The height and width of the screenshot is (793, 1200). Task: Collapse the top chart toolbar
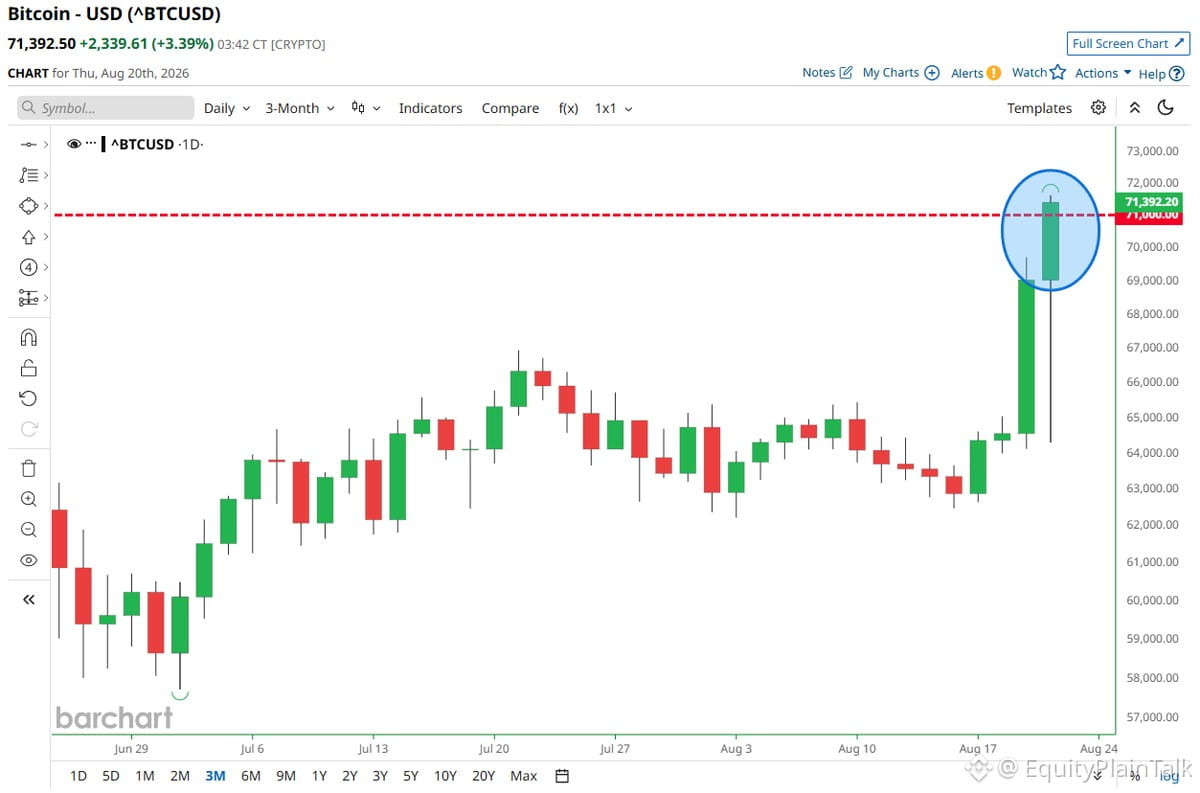coord(1135,108)
